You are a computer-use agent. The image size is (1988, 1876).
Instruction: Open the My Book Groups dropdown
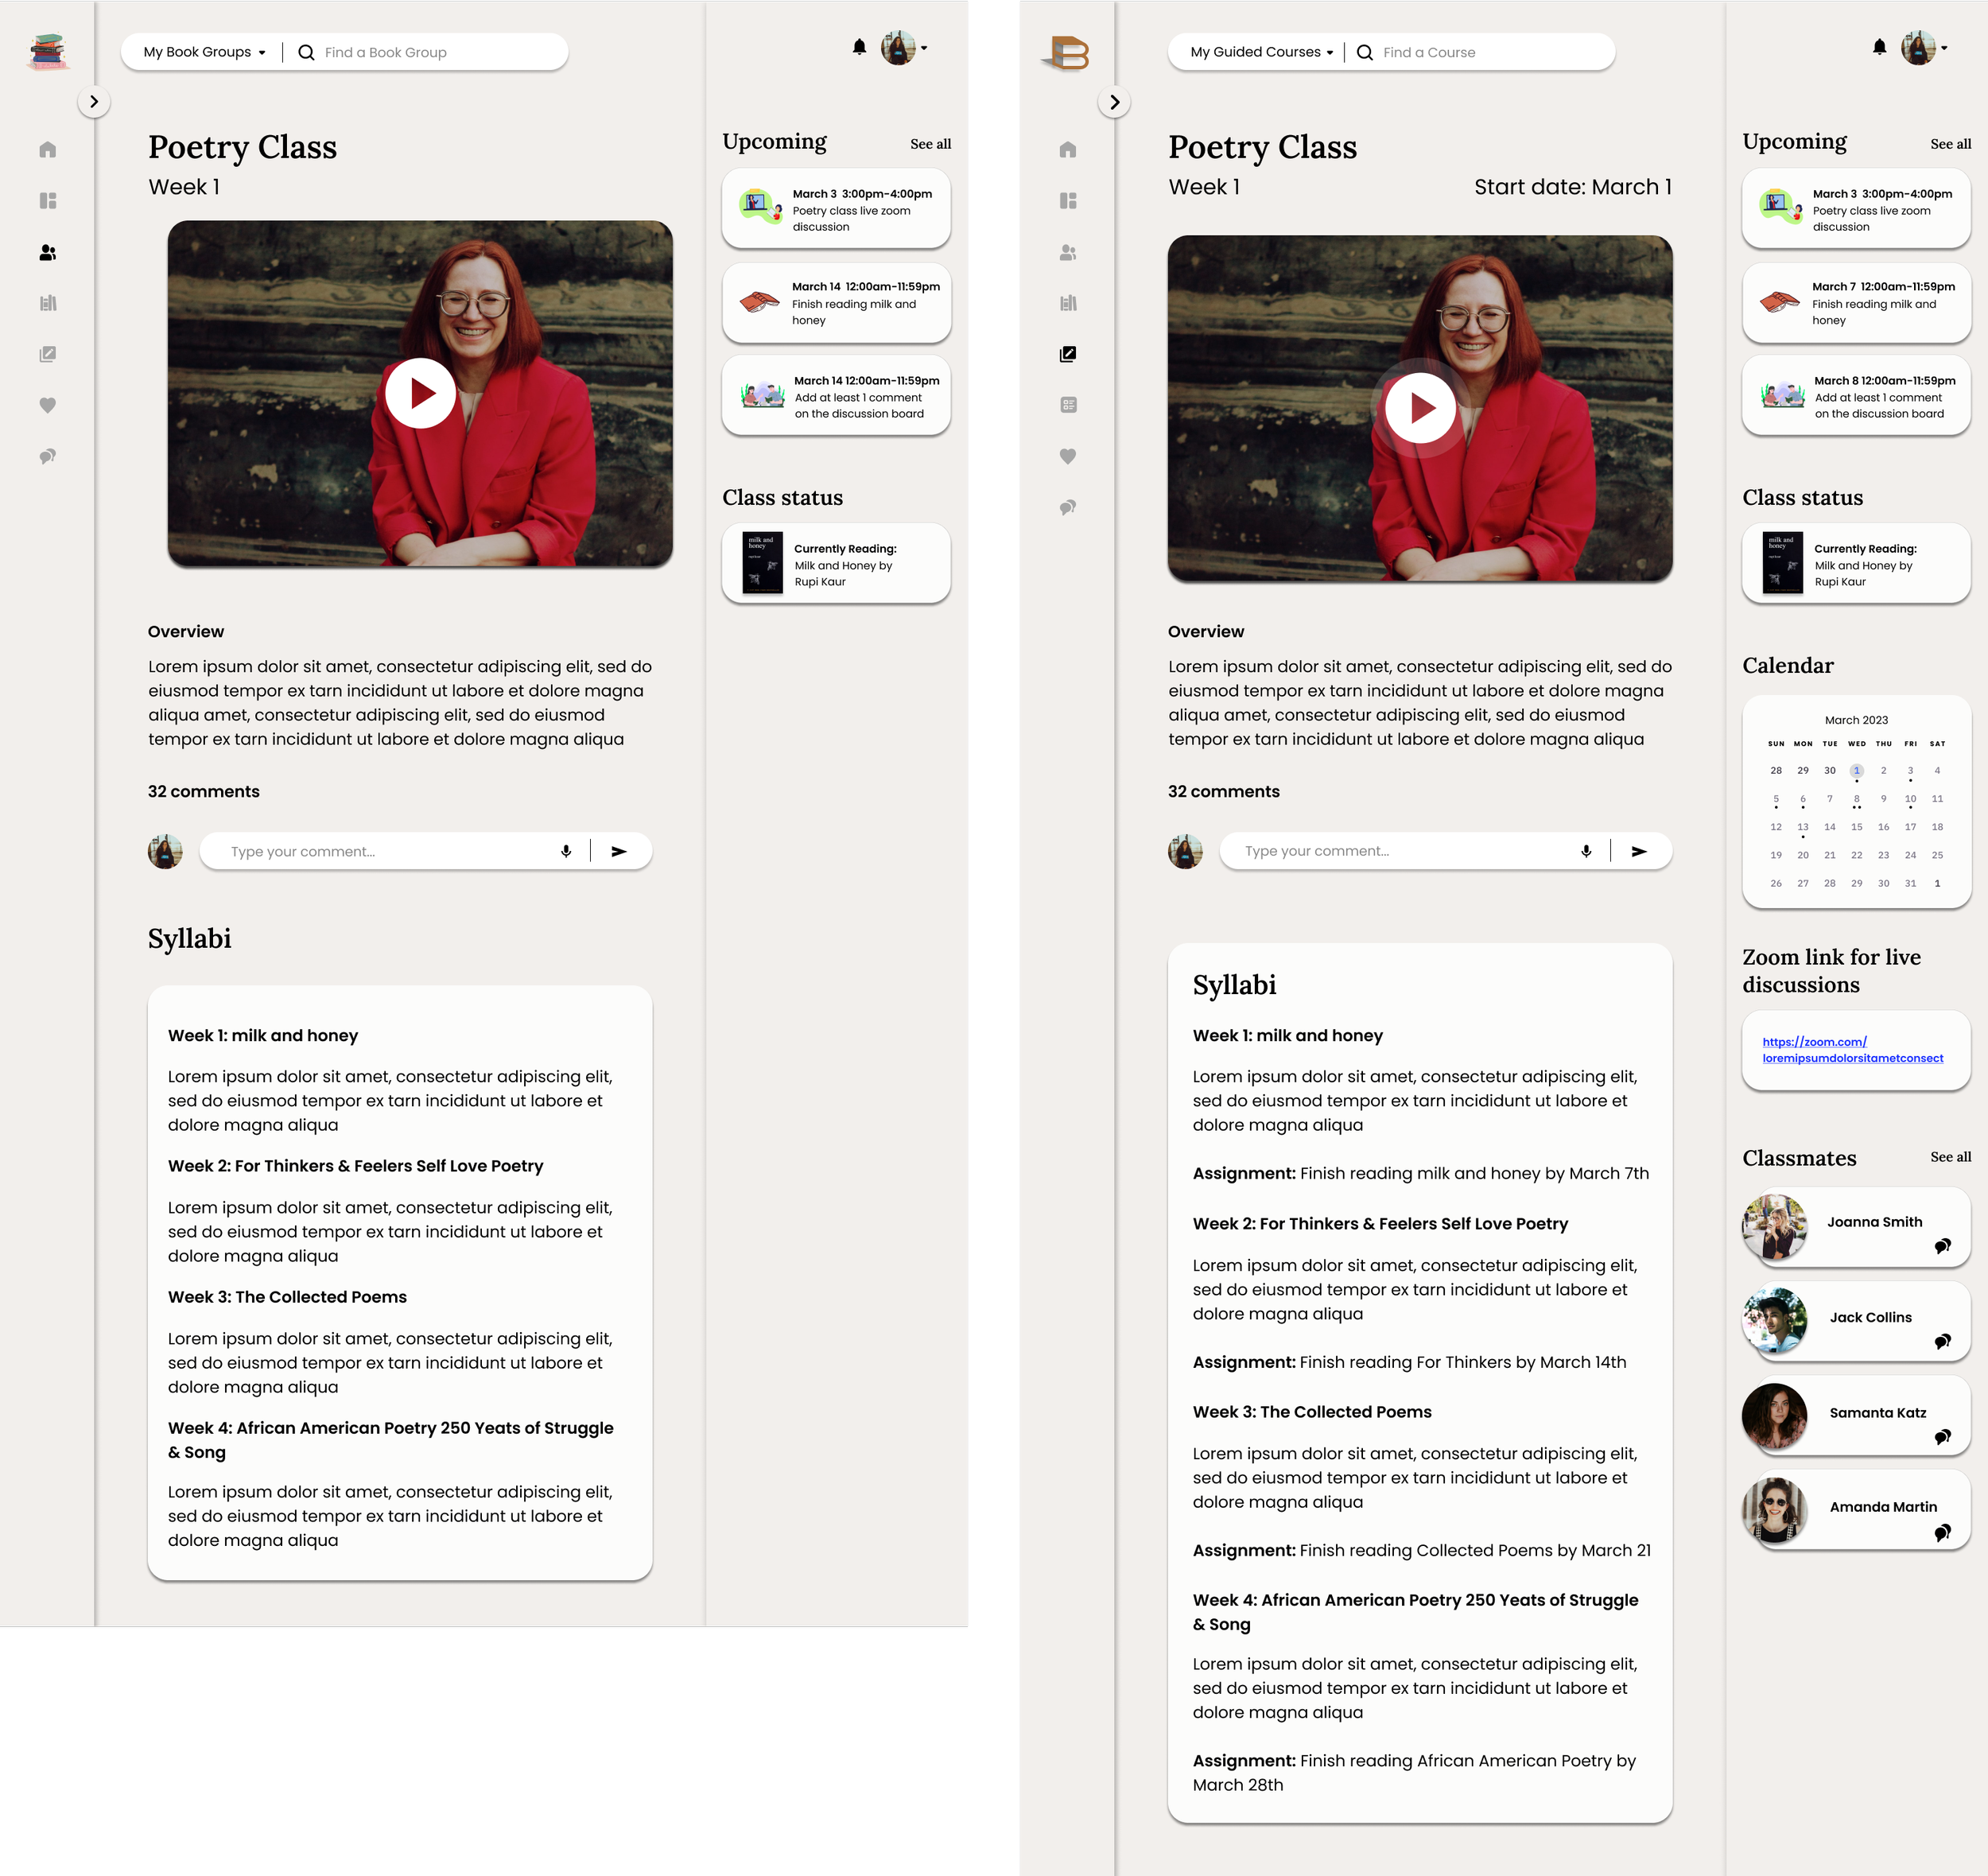(x=204, y=52)
